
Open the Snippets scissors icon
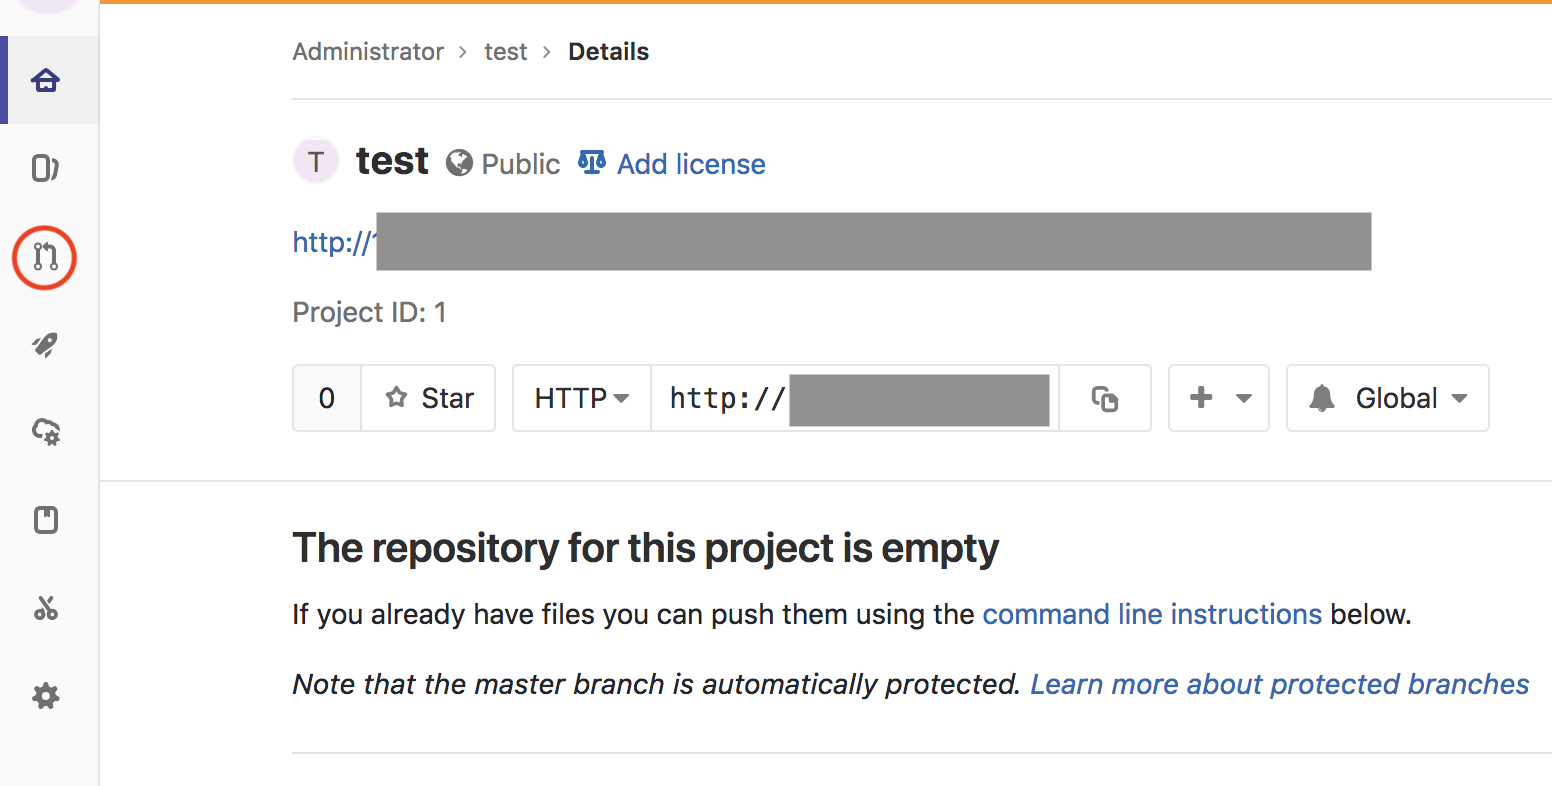46,608
